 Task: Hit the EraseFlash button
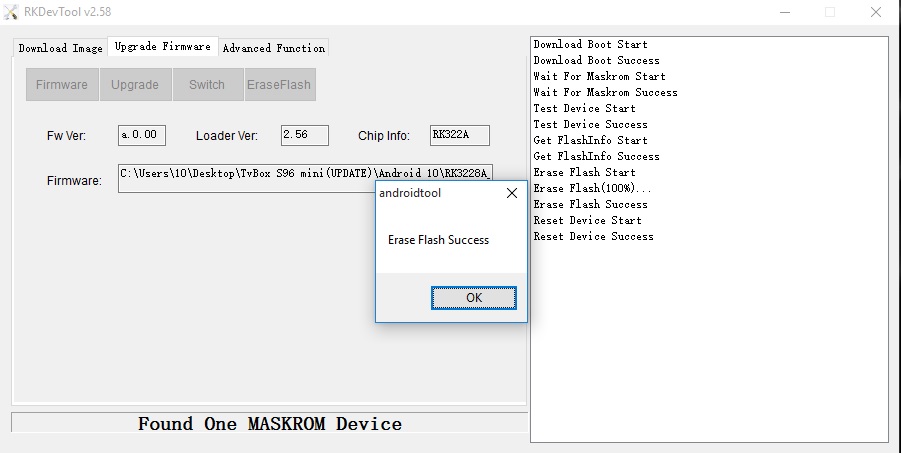[279, 85]
